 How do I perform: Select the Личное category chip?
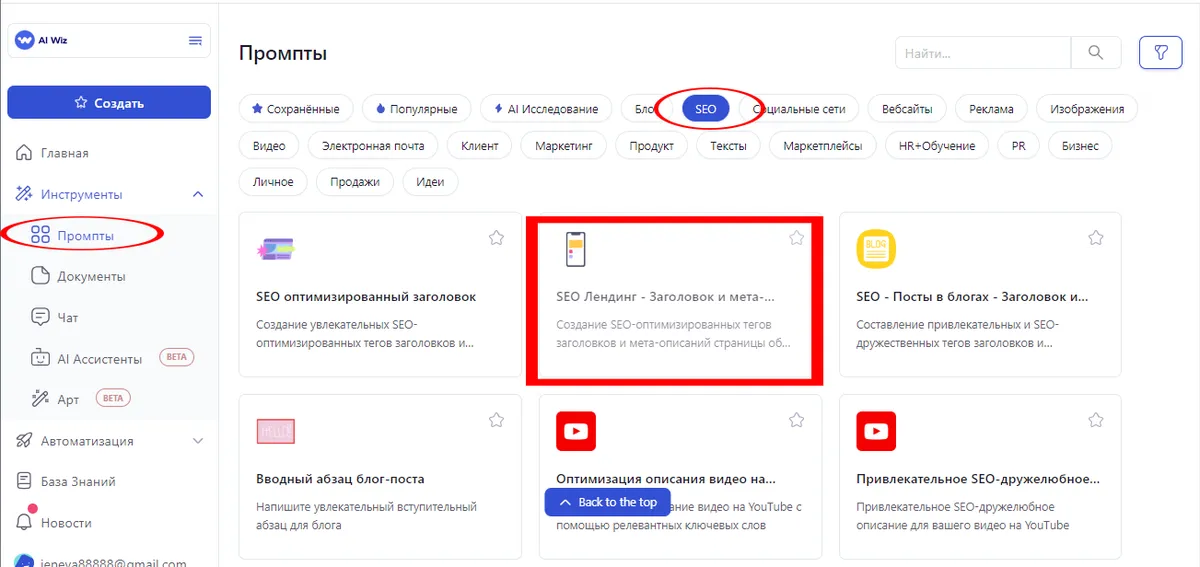[273, 182]
